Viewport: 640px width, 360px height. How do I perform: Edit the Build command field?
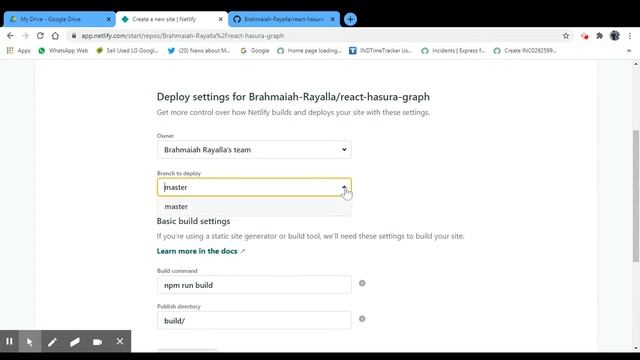pos(254,285)
